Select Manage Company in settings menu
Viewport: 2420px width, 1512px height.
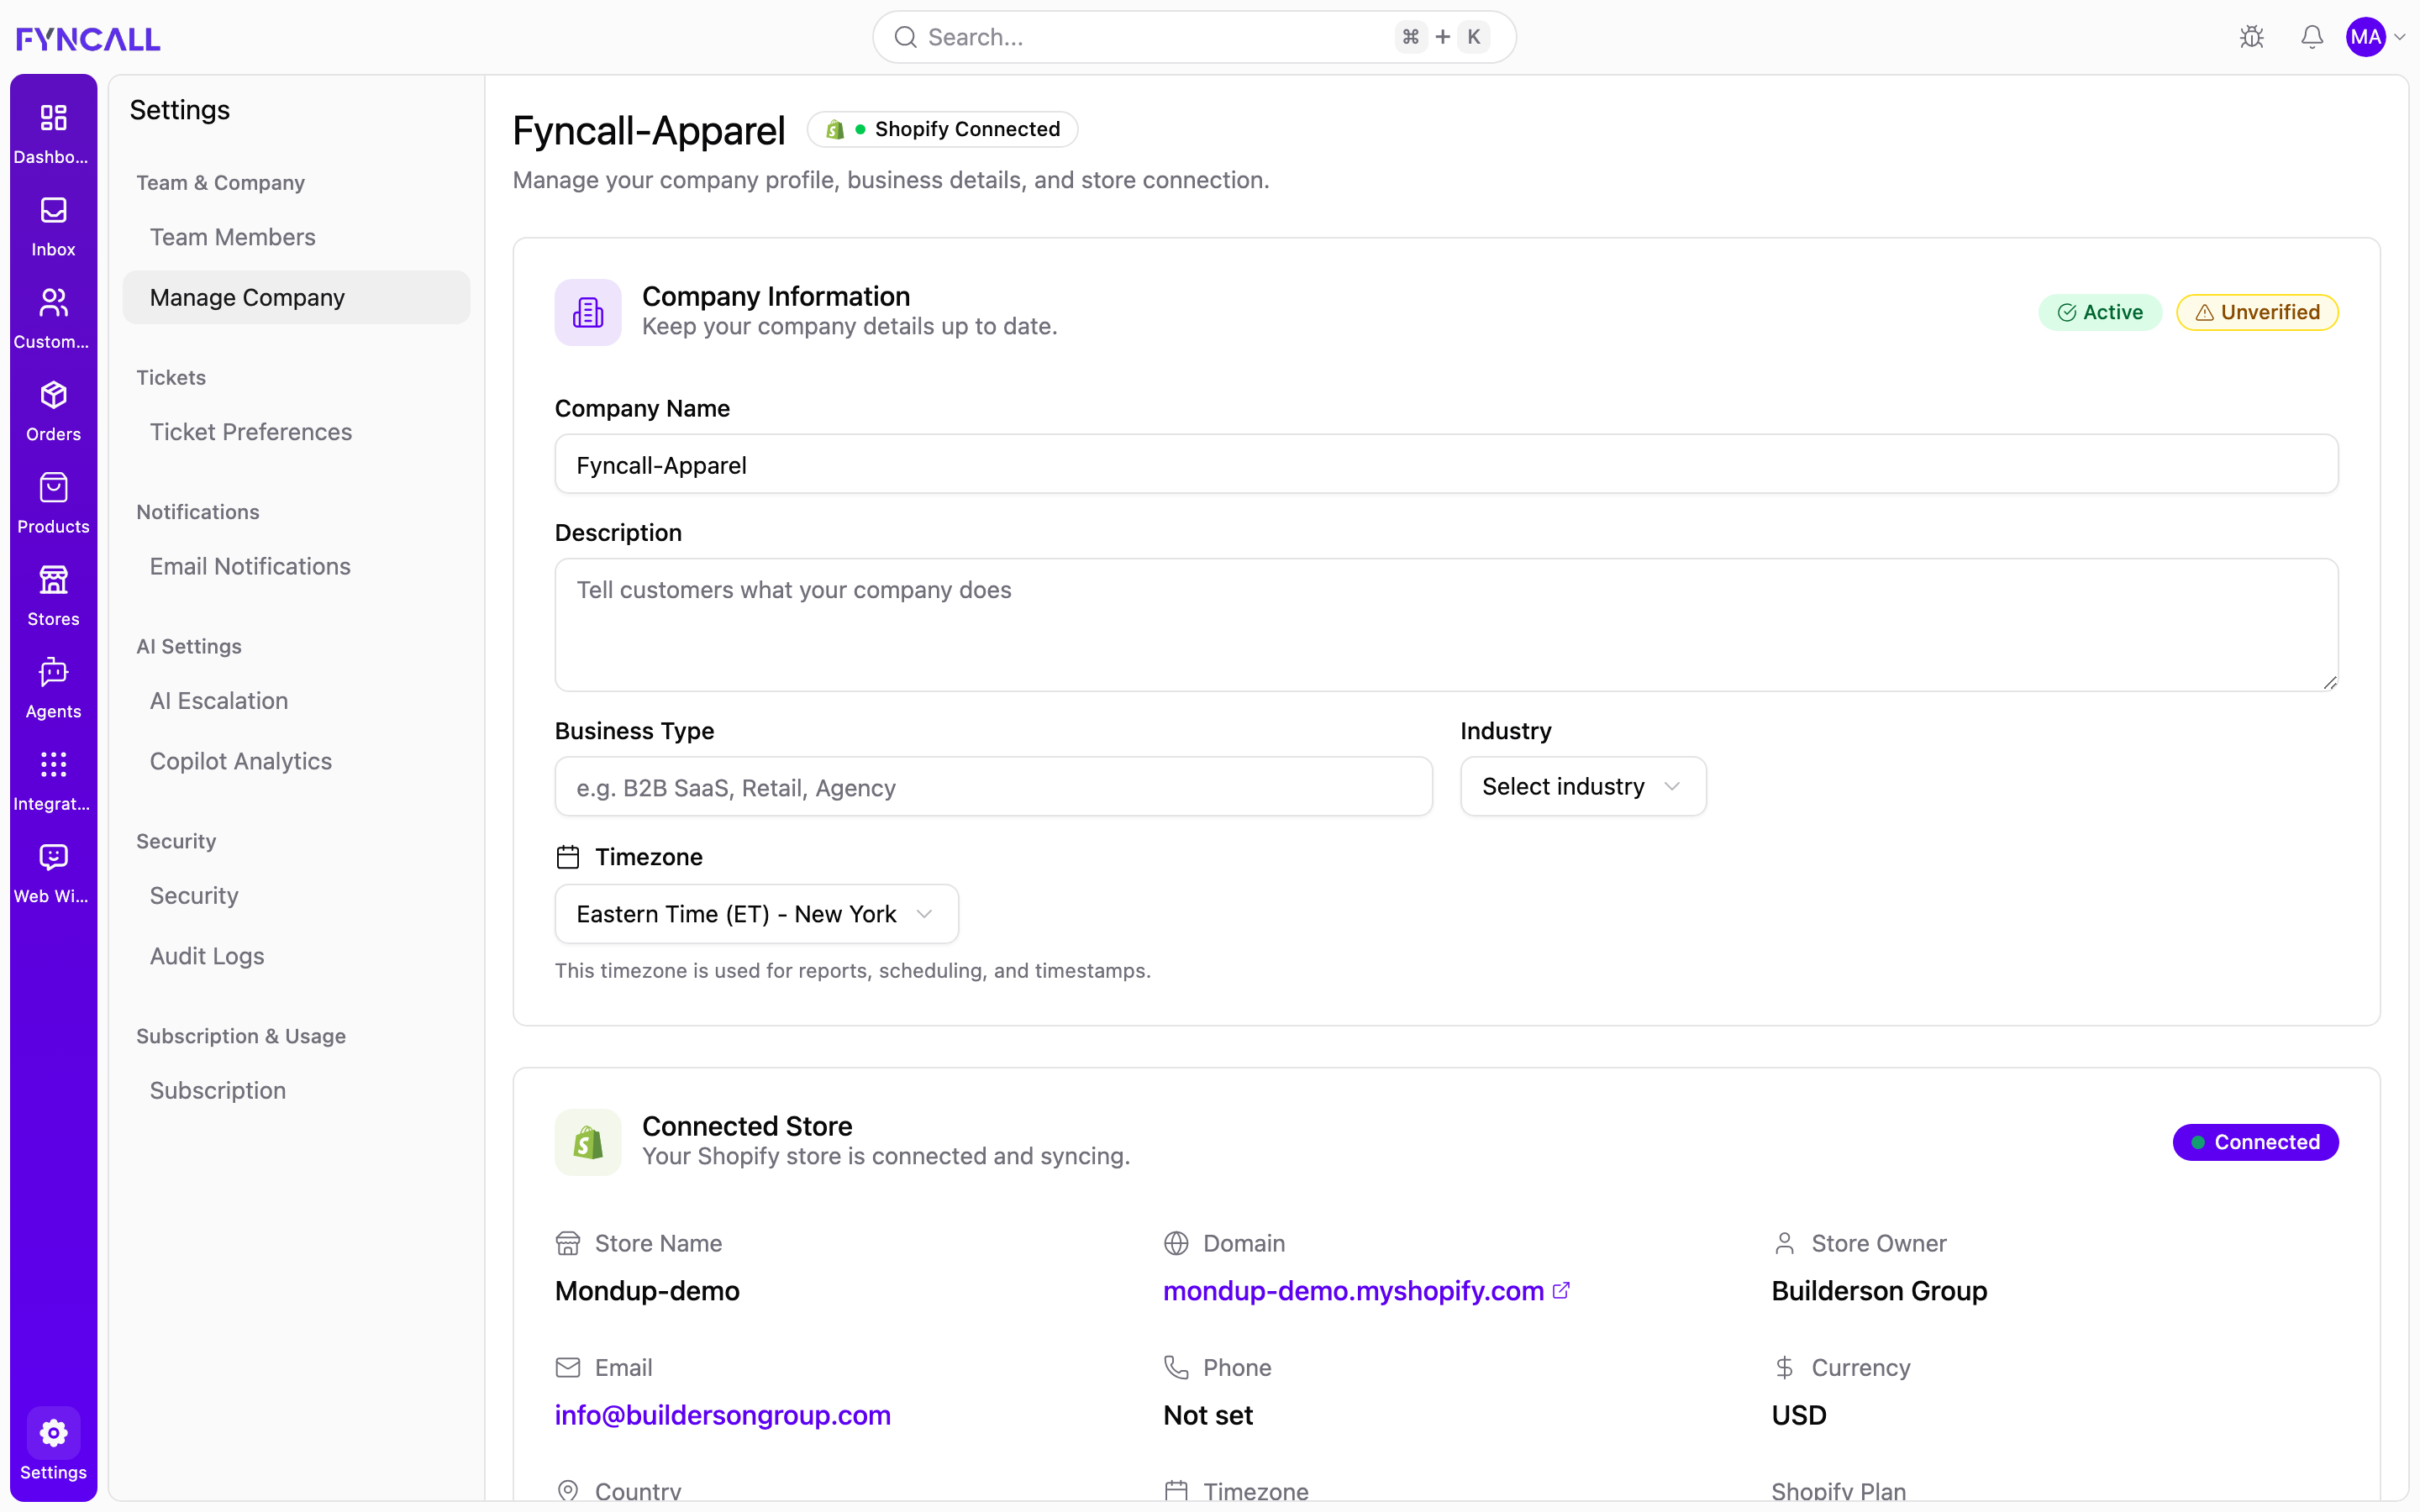click(x=296, y=297)
